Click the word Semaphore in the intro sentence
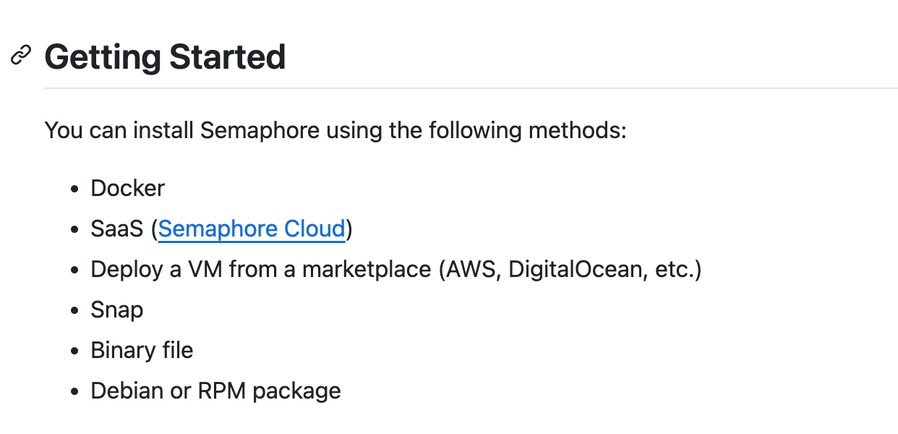This screenshot has width=898, height=434. point(254,130)
